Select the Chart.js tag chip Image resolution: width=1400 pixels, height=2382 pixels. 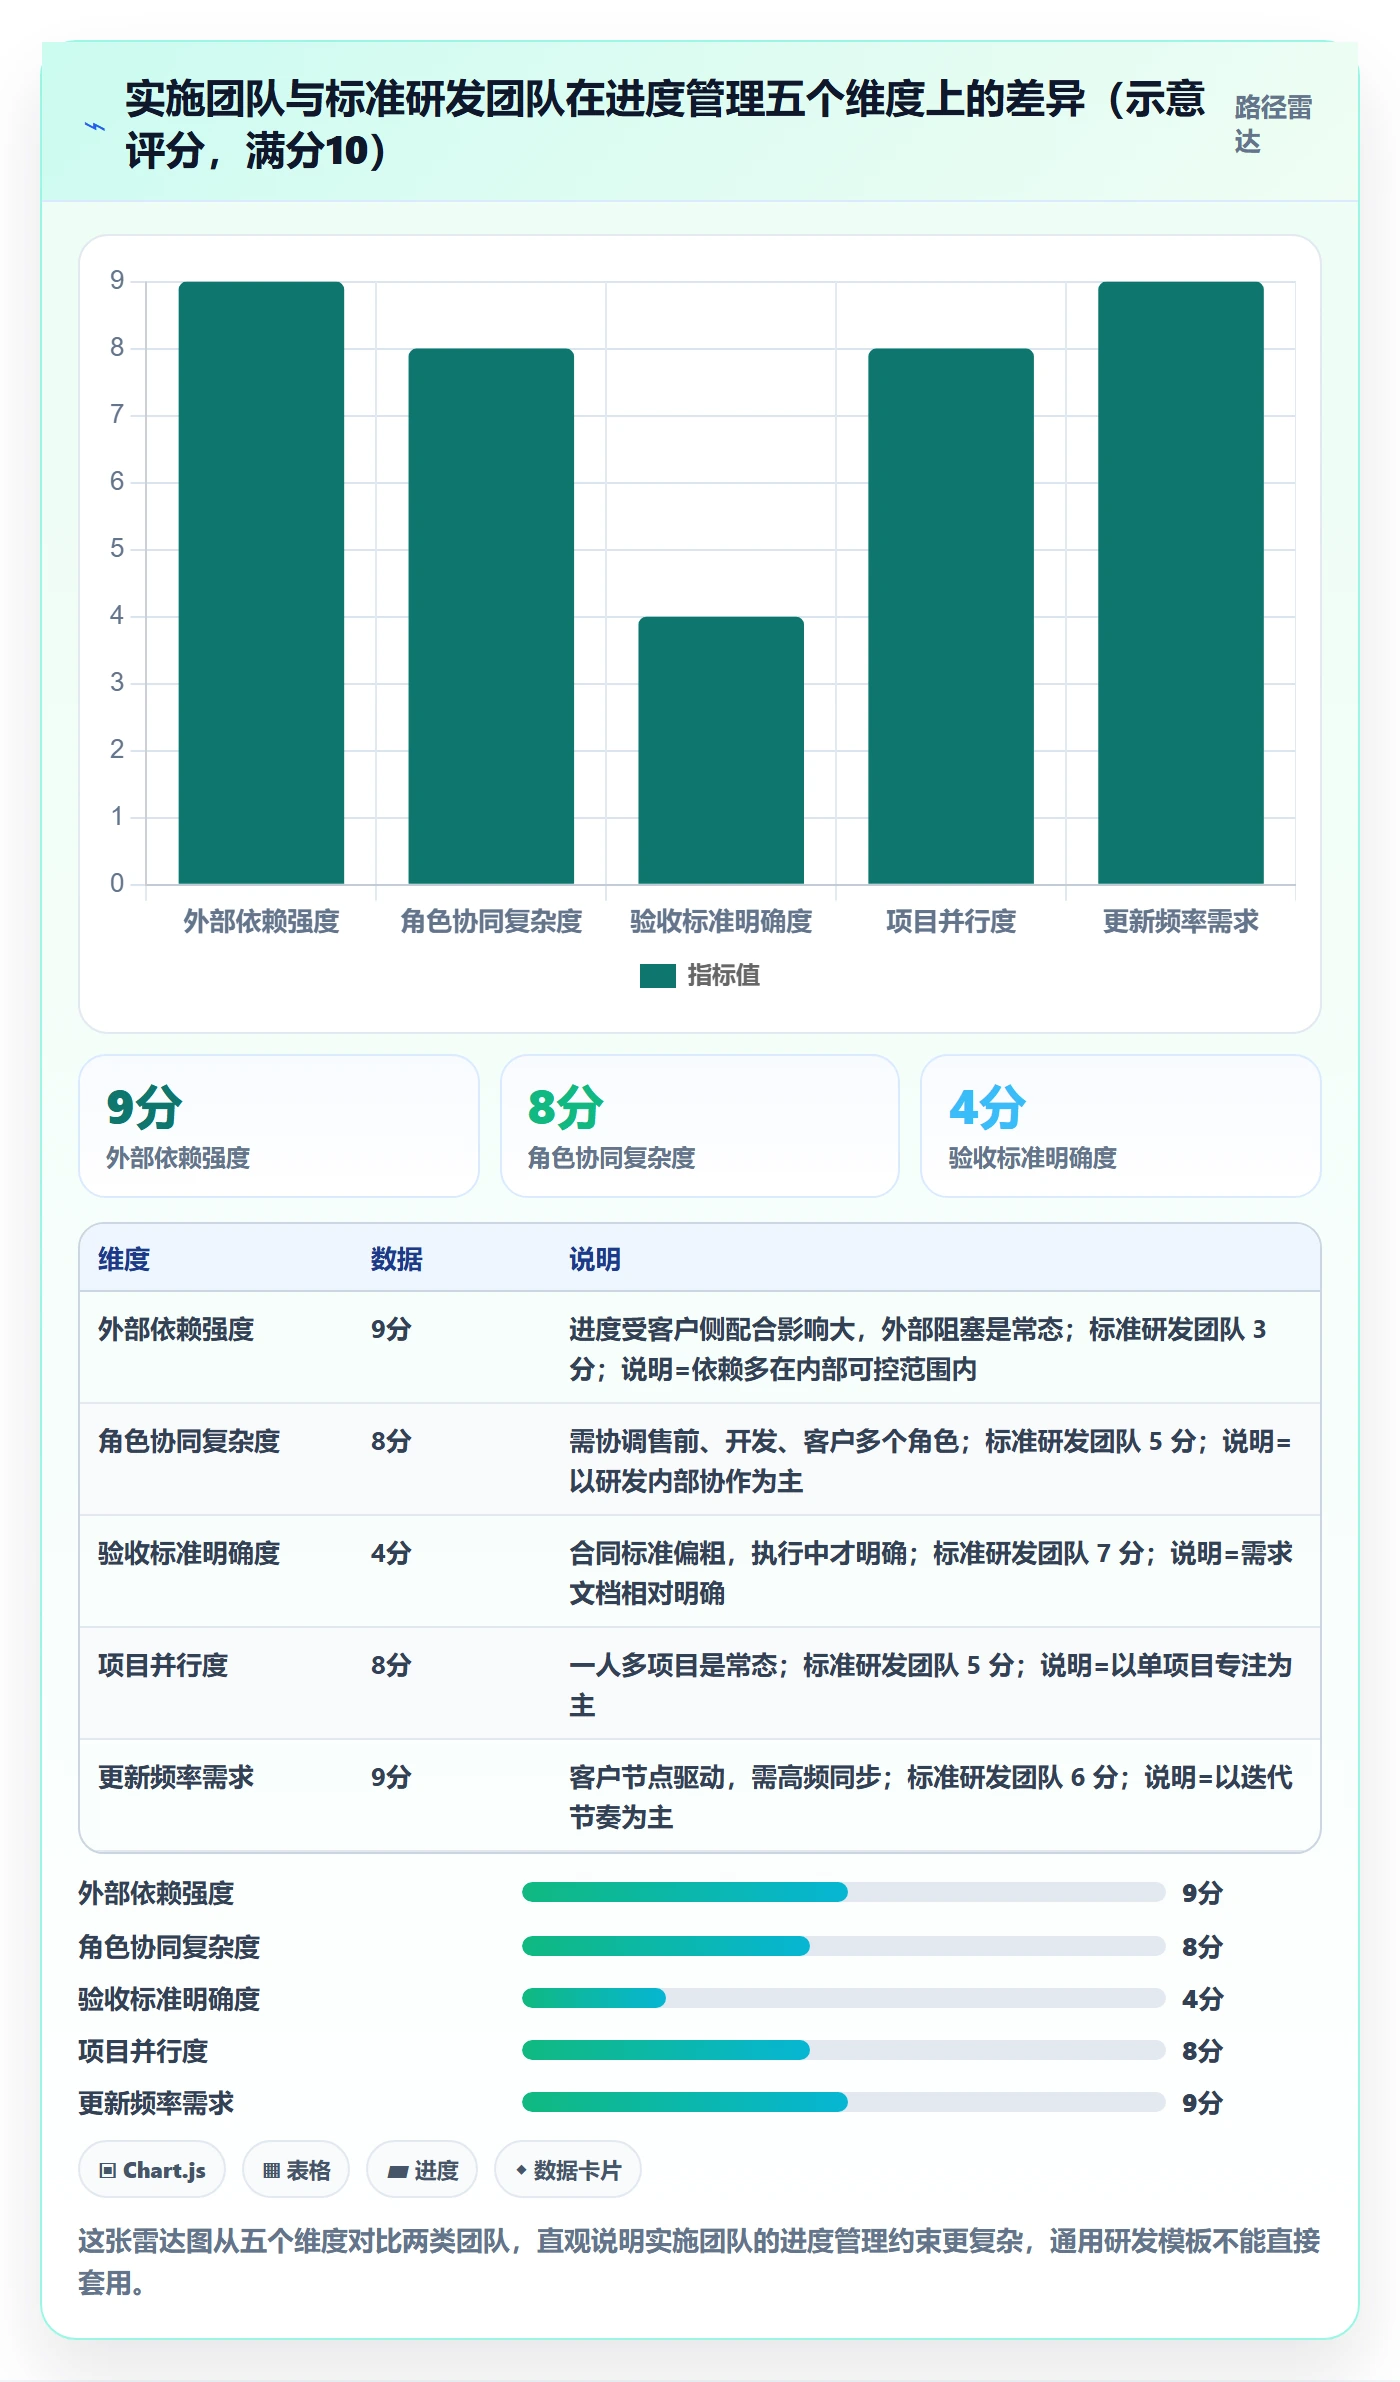152,2170
